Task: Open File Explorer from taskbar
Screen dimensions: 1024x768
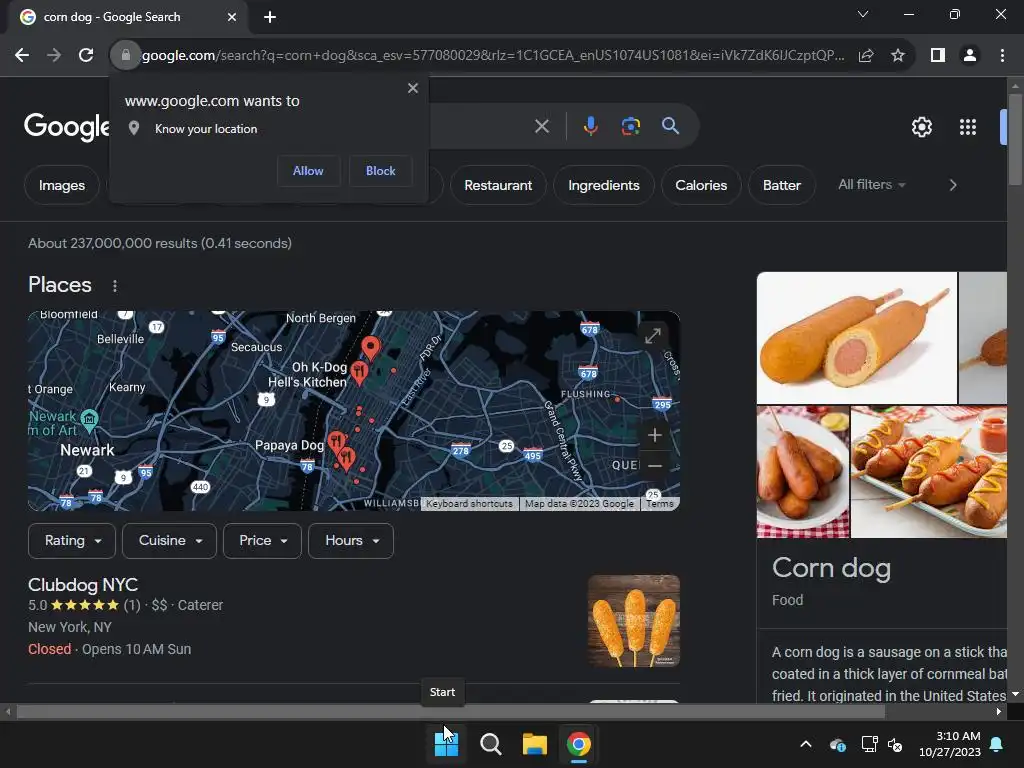Action: [x=534, y=744]
